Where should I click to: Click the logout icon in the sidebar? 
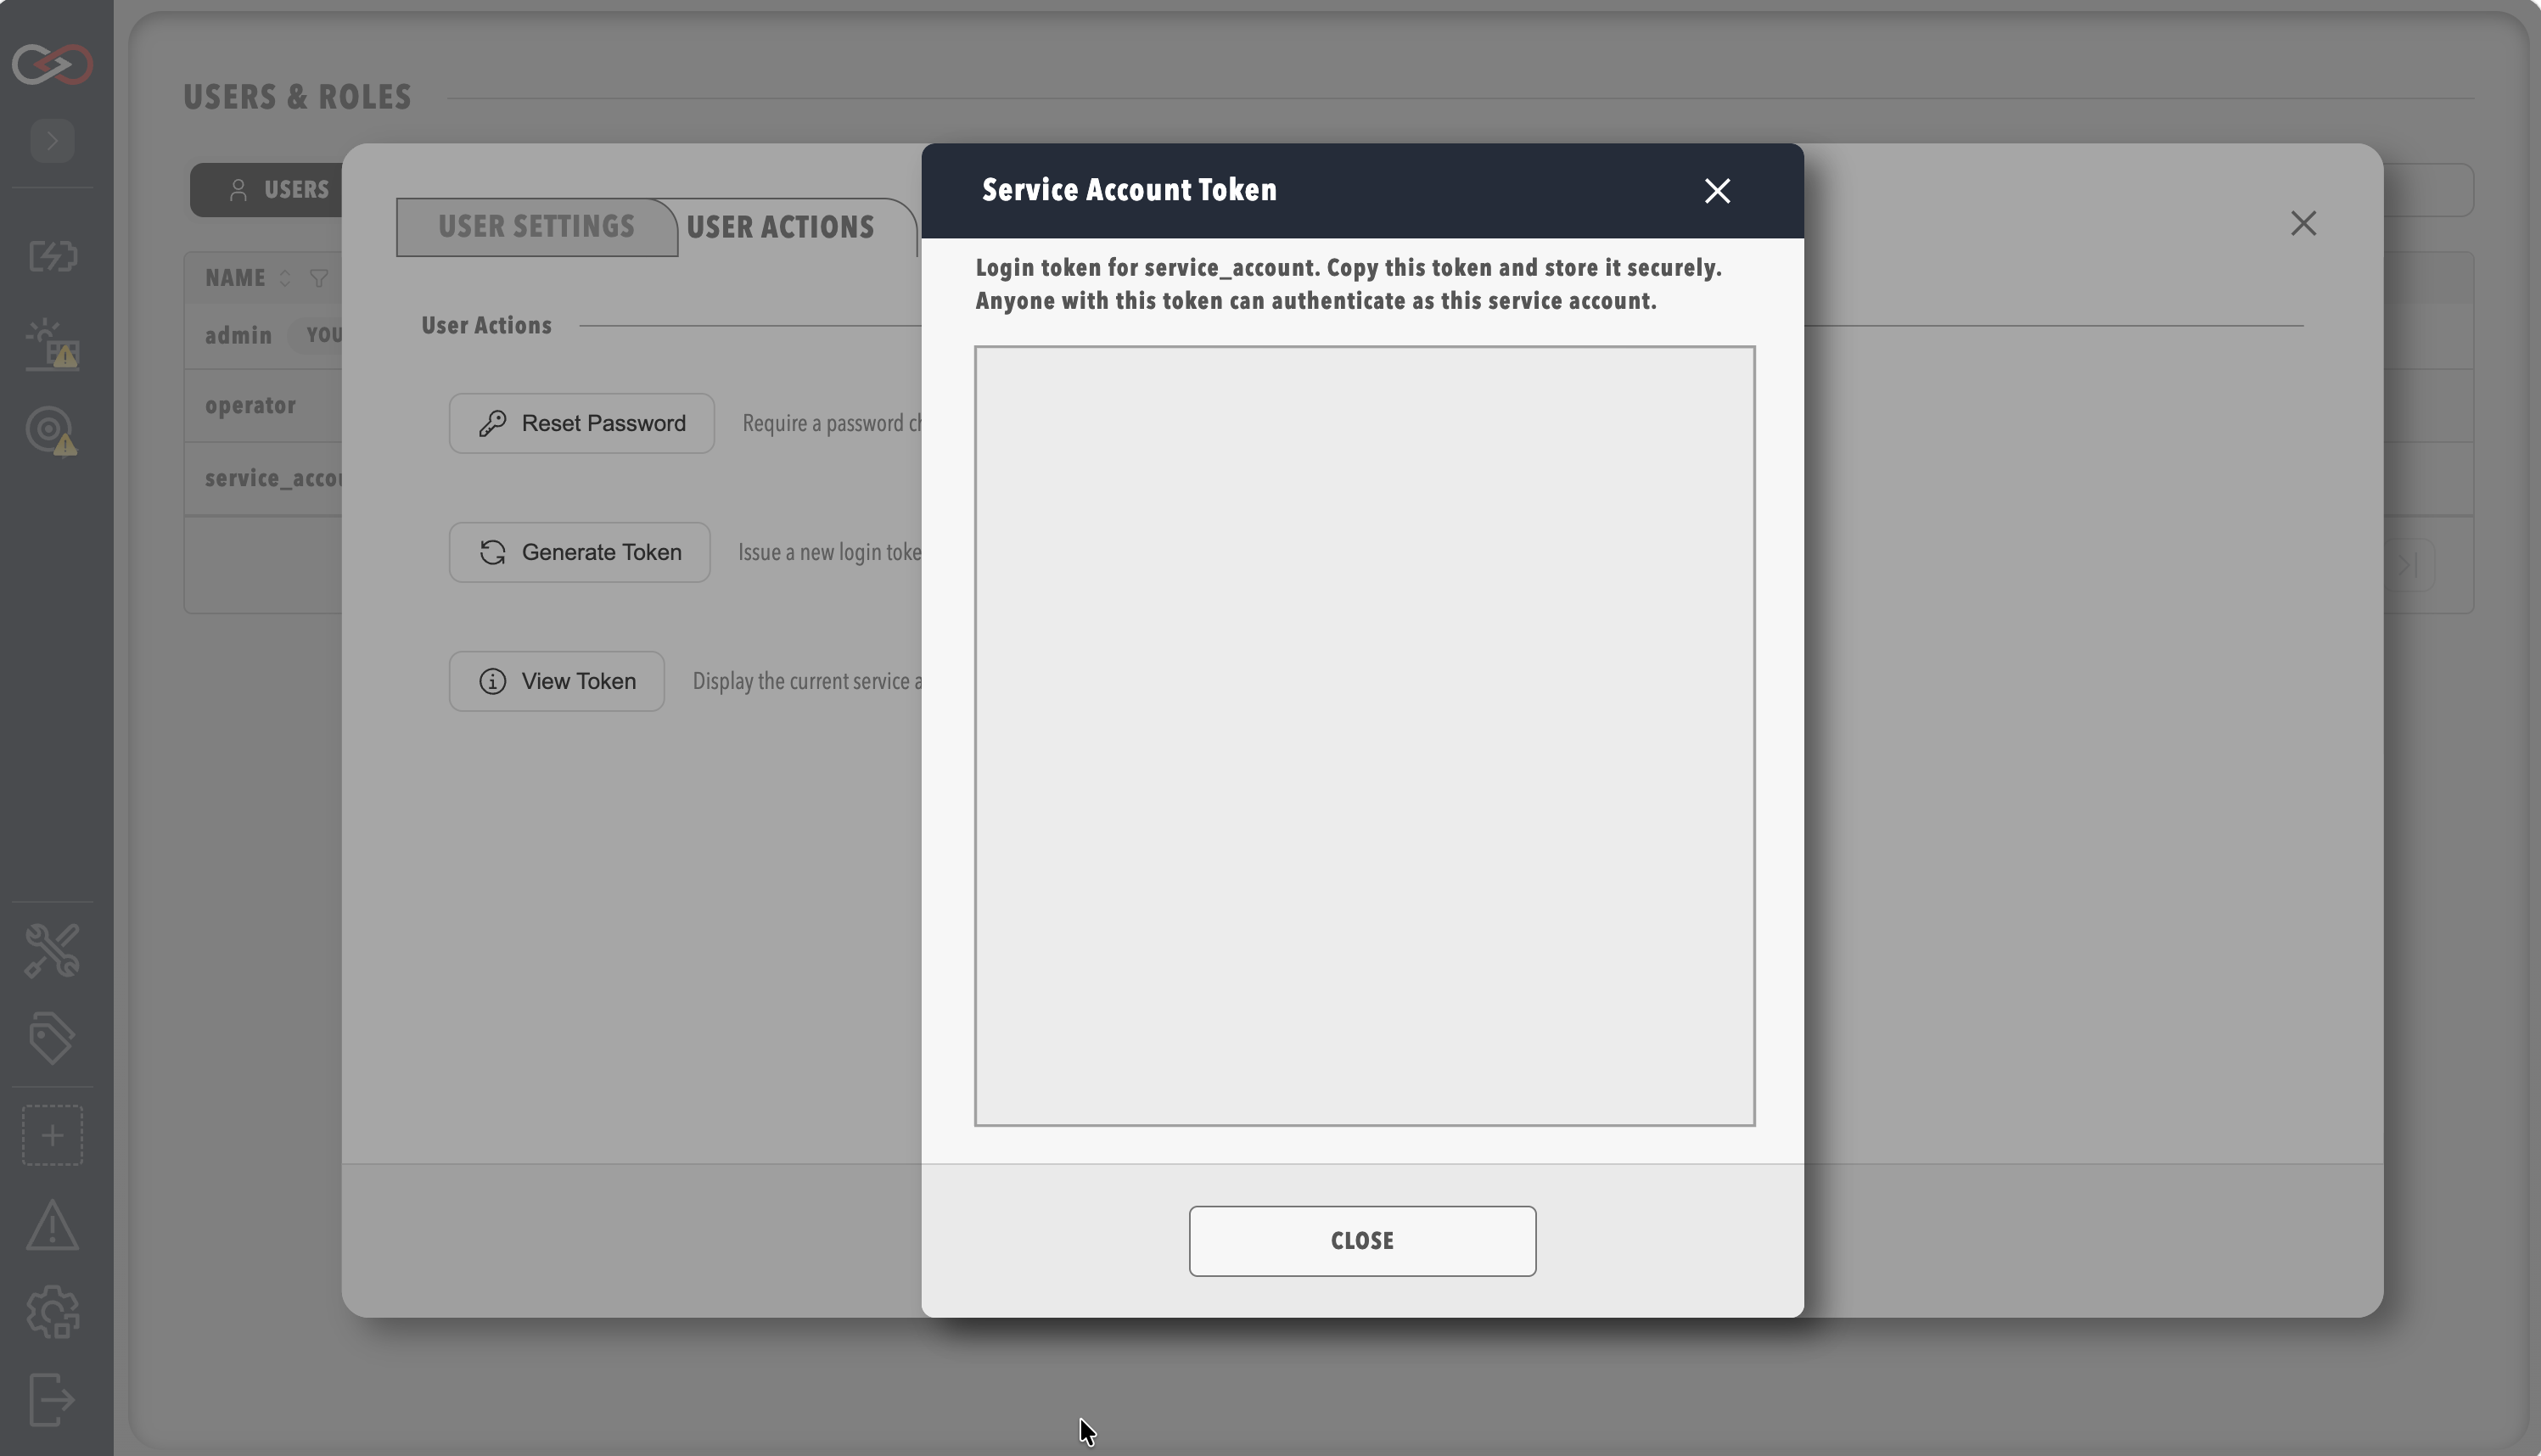coord(53,1399)
